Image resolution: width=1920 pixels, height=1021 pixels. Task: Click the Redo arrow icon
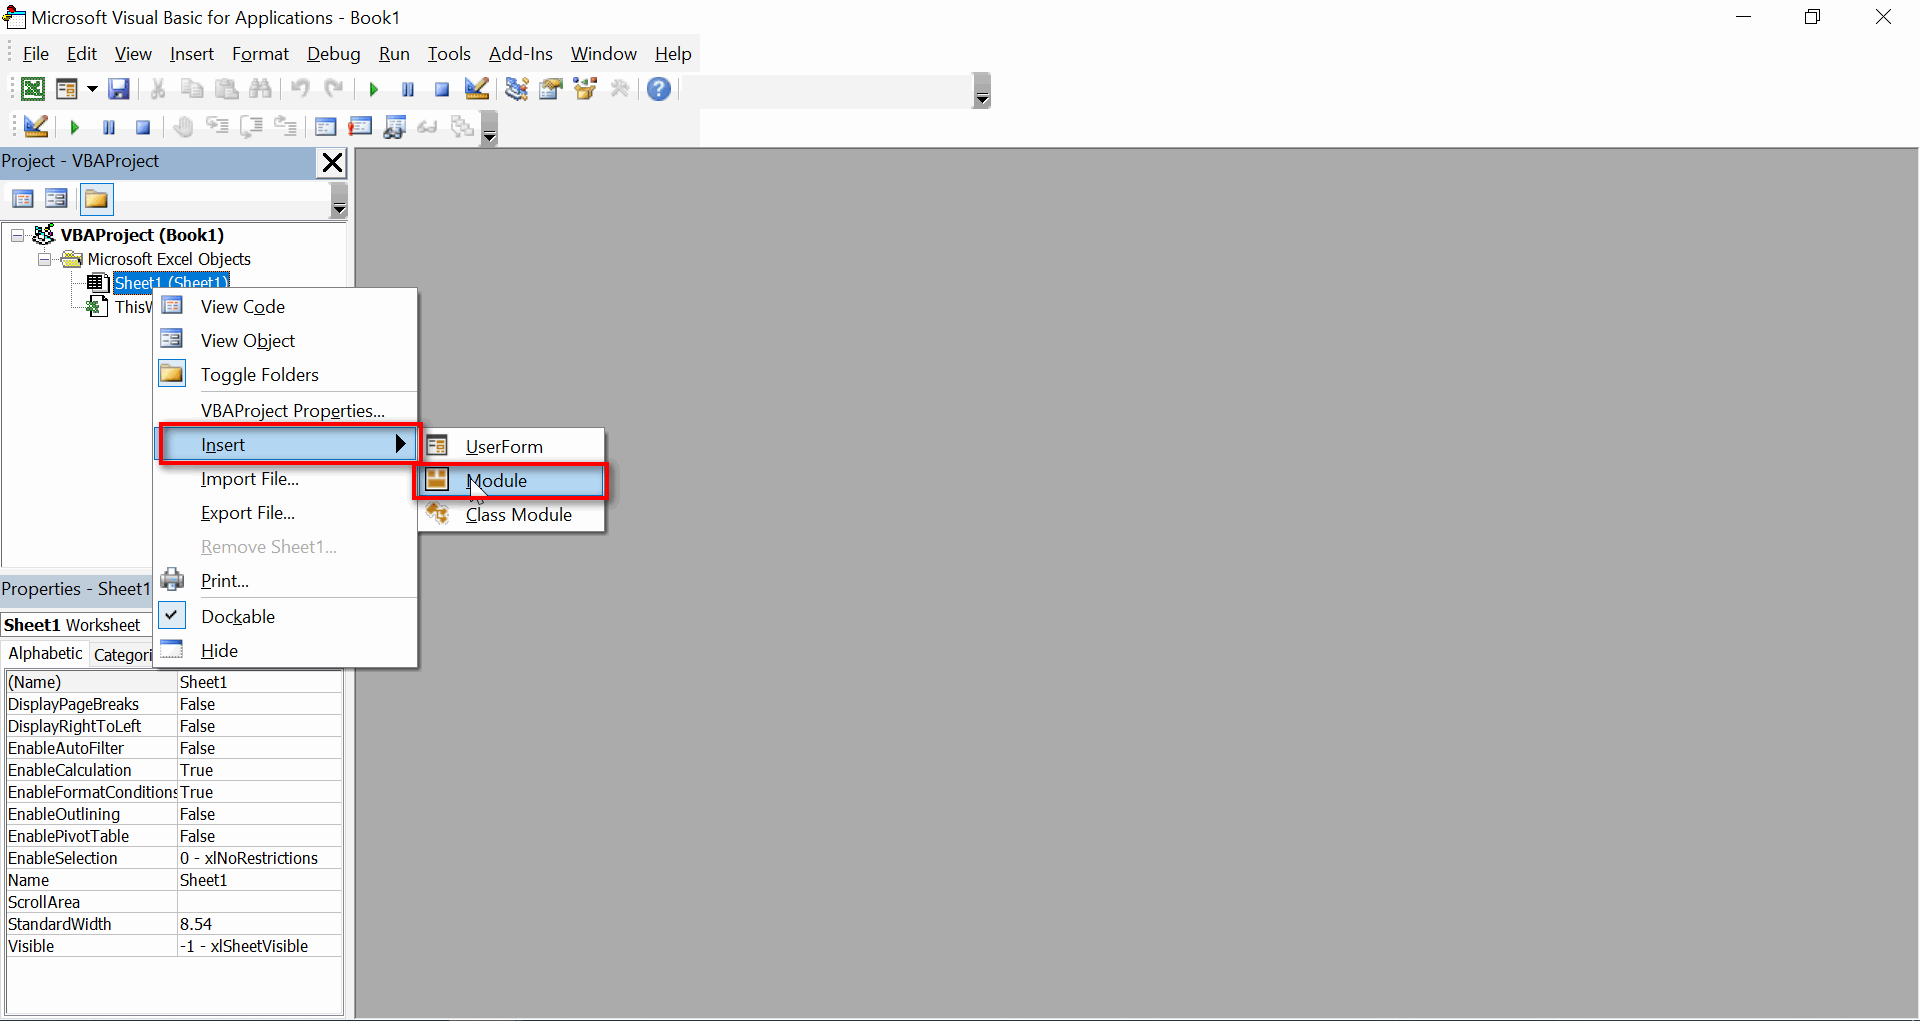point(334,89)
